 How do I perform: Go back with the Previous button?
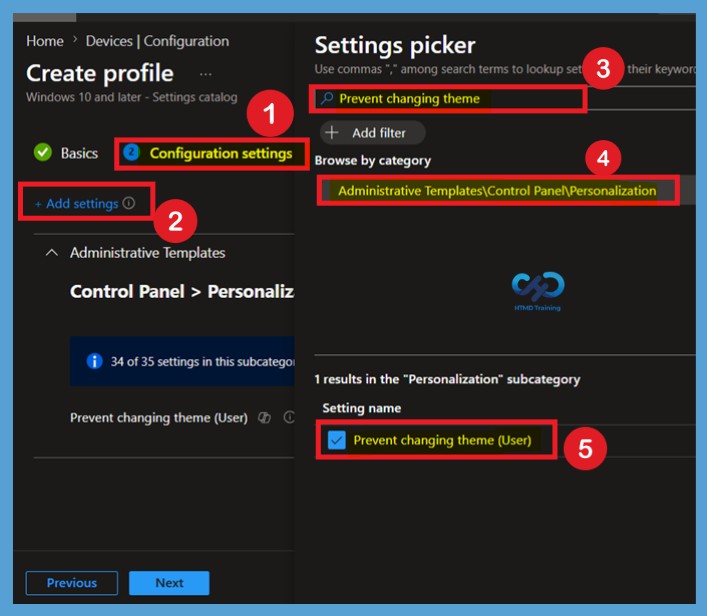coord(72,583)
